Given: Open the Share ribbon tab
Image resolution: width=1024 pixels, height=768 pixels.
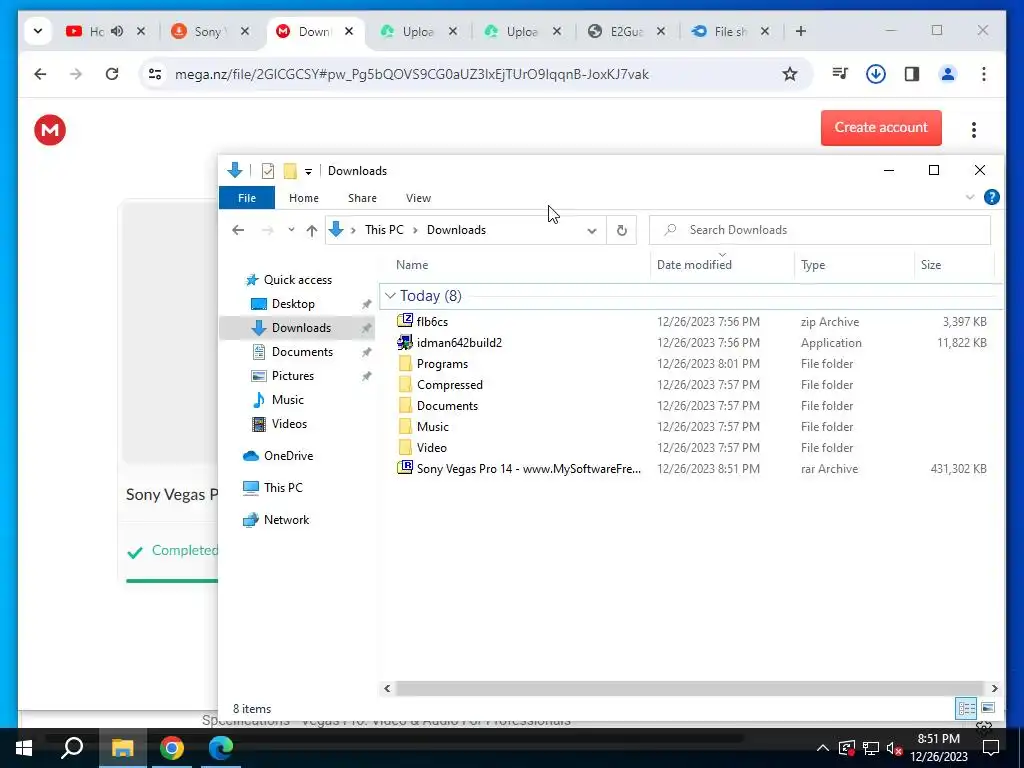Looking at the screenshot, I should click(362, 198).
